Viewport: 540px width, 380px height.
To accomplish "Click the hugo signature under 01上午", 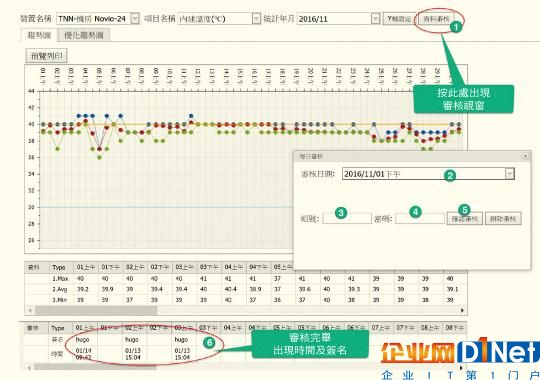I will point(83,340).
